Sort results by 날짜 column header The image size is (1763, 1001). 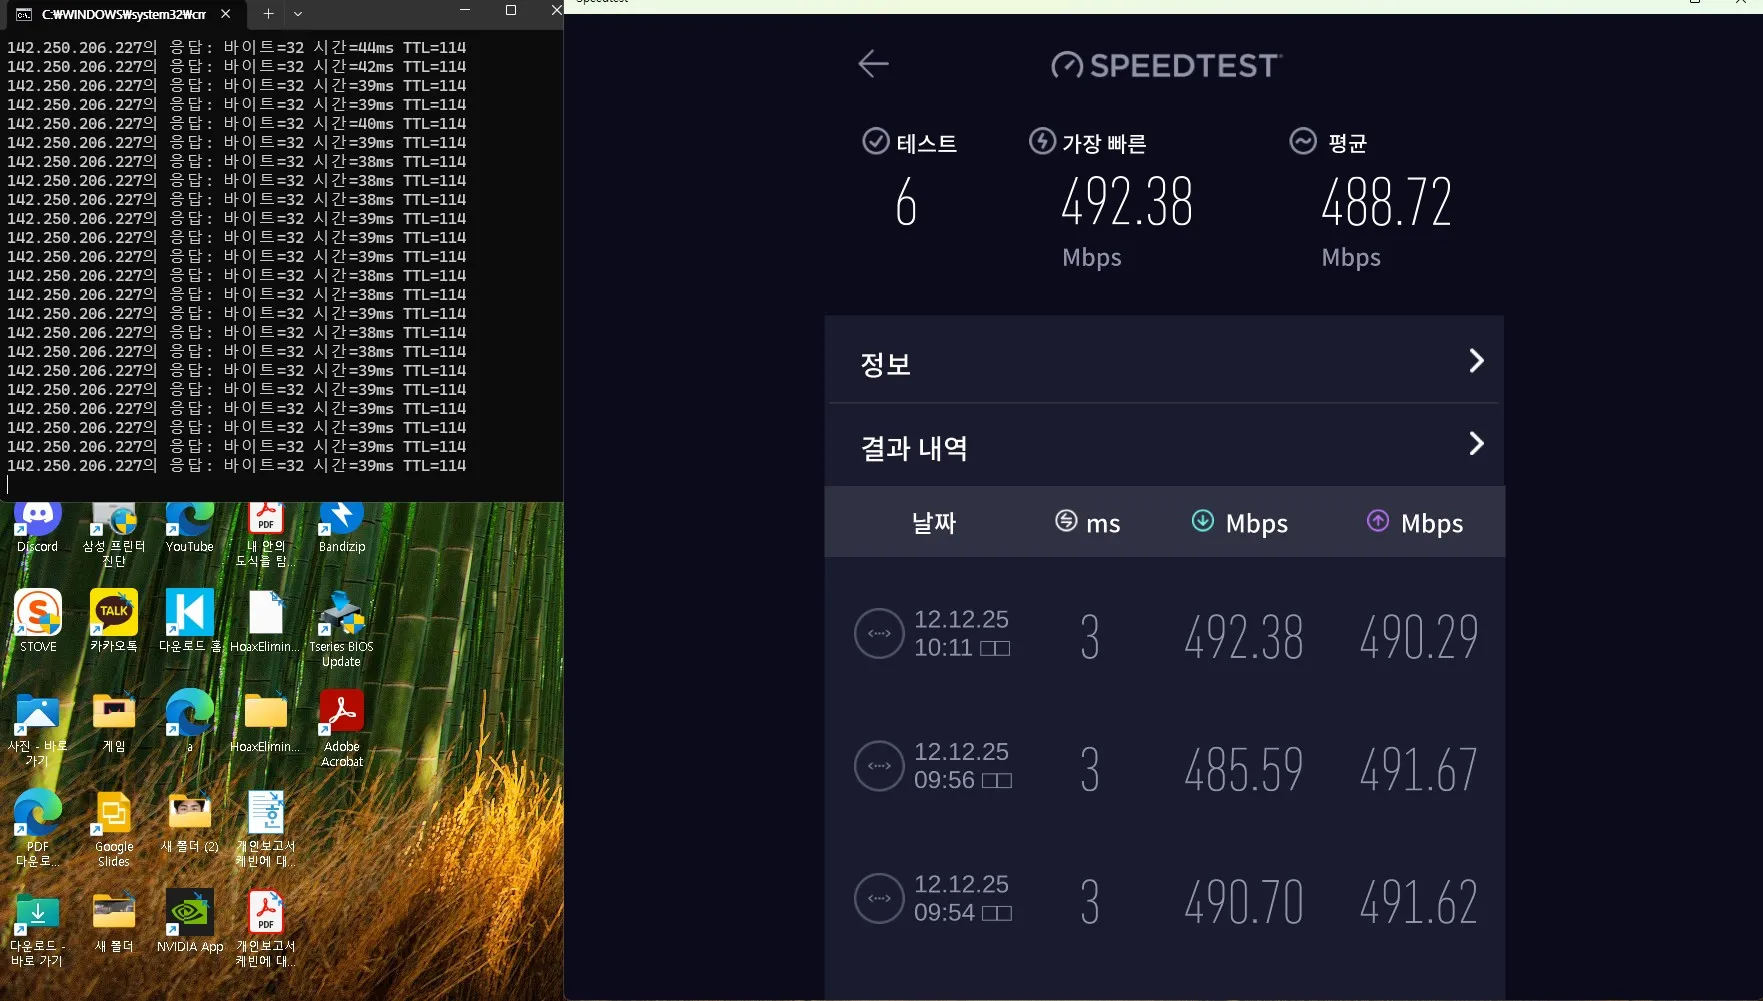click(933, 523)
